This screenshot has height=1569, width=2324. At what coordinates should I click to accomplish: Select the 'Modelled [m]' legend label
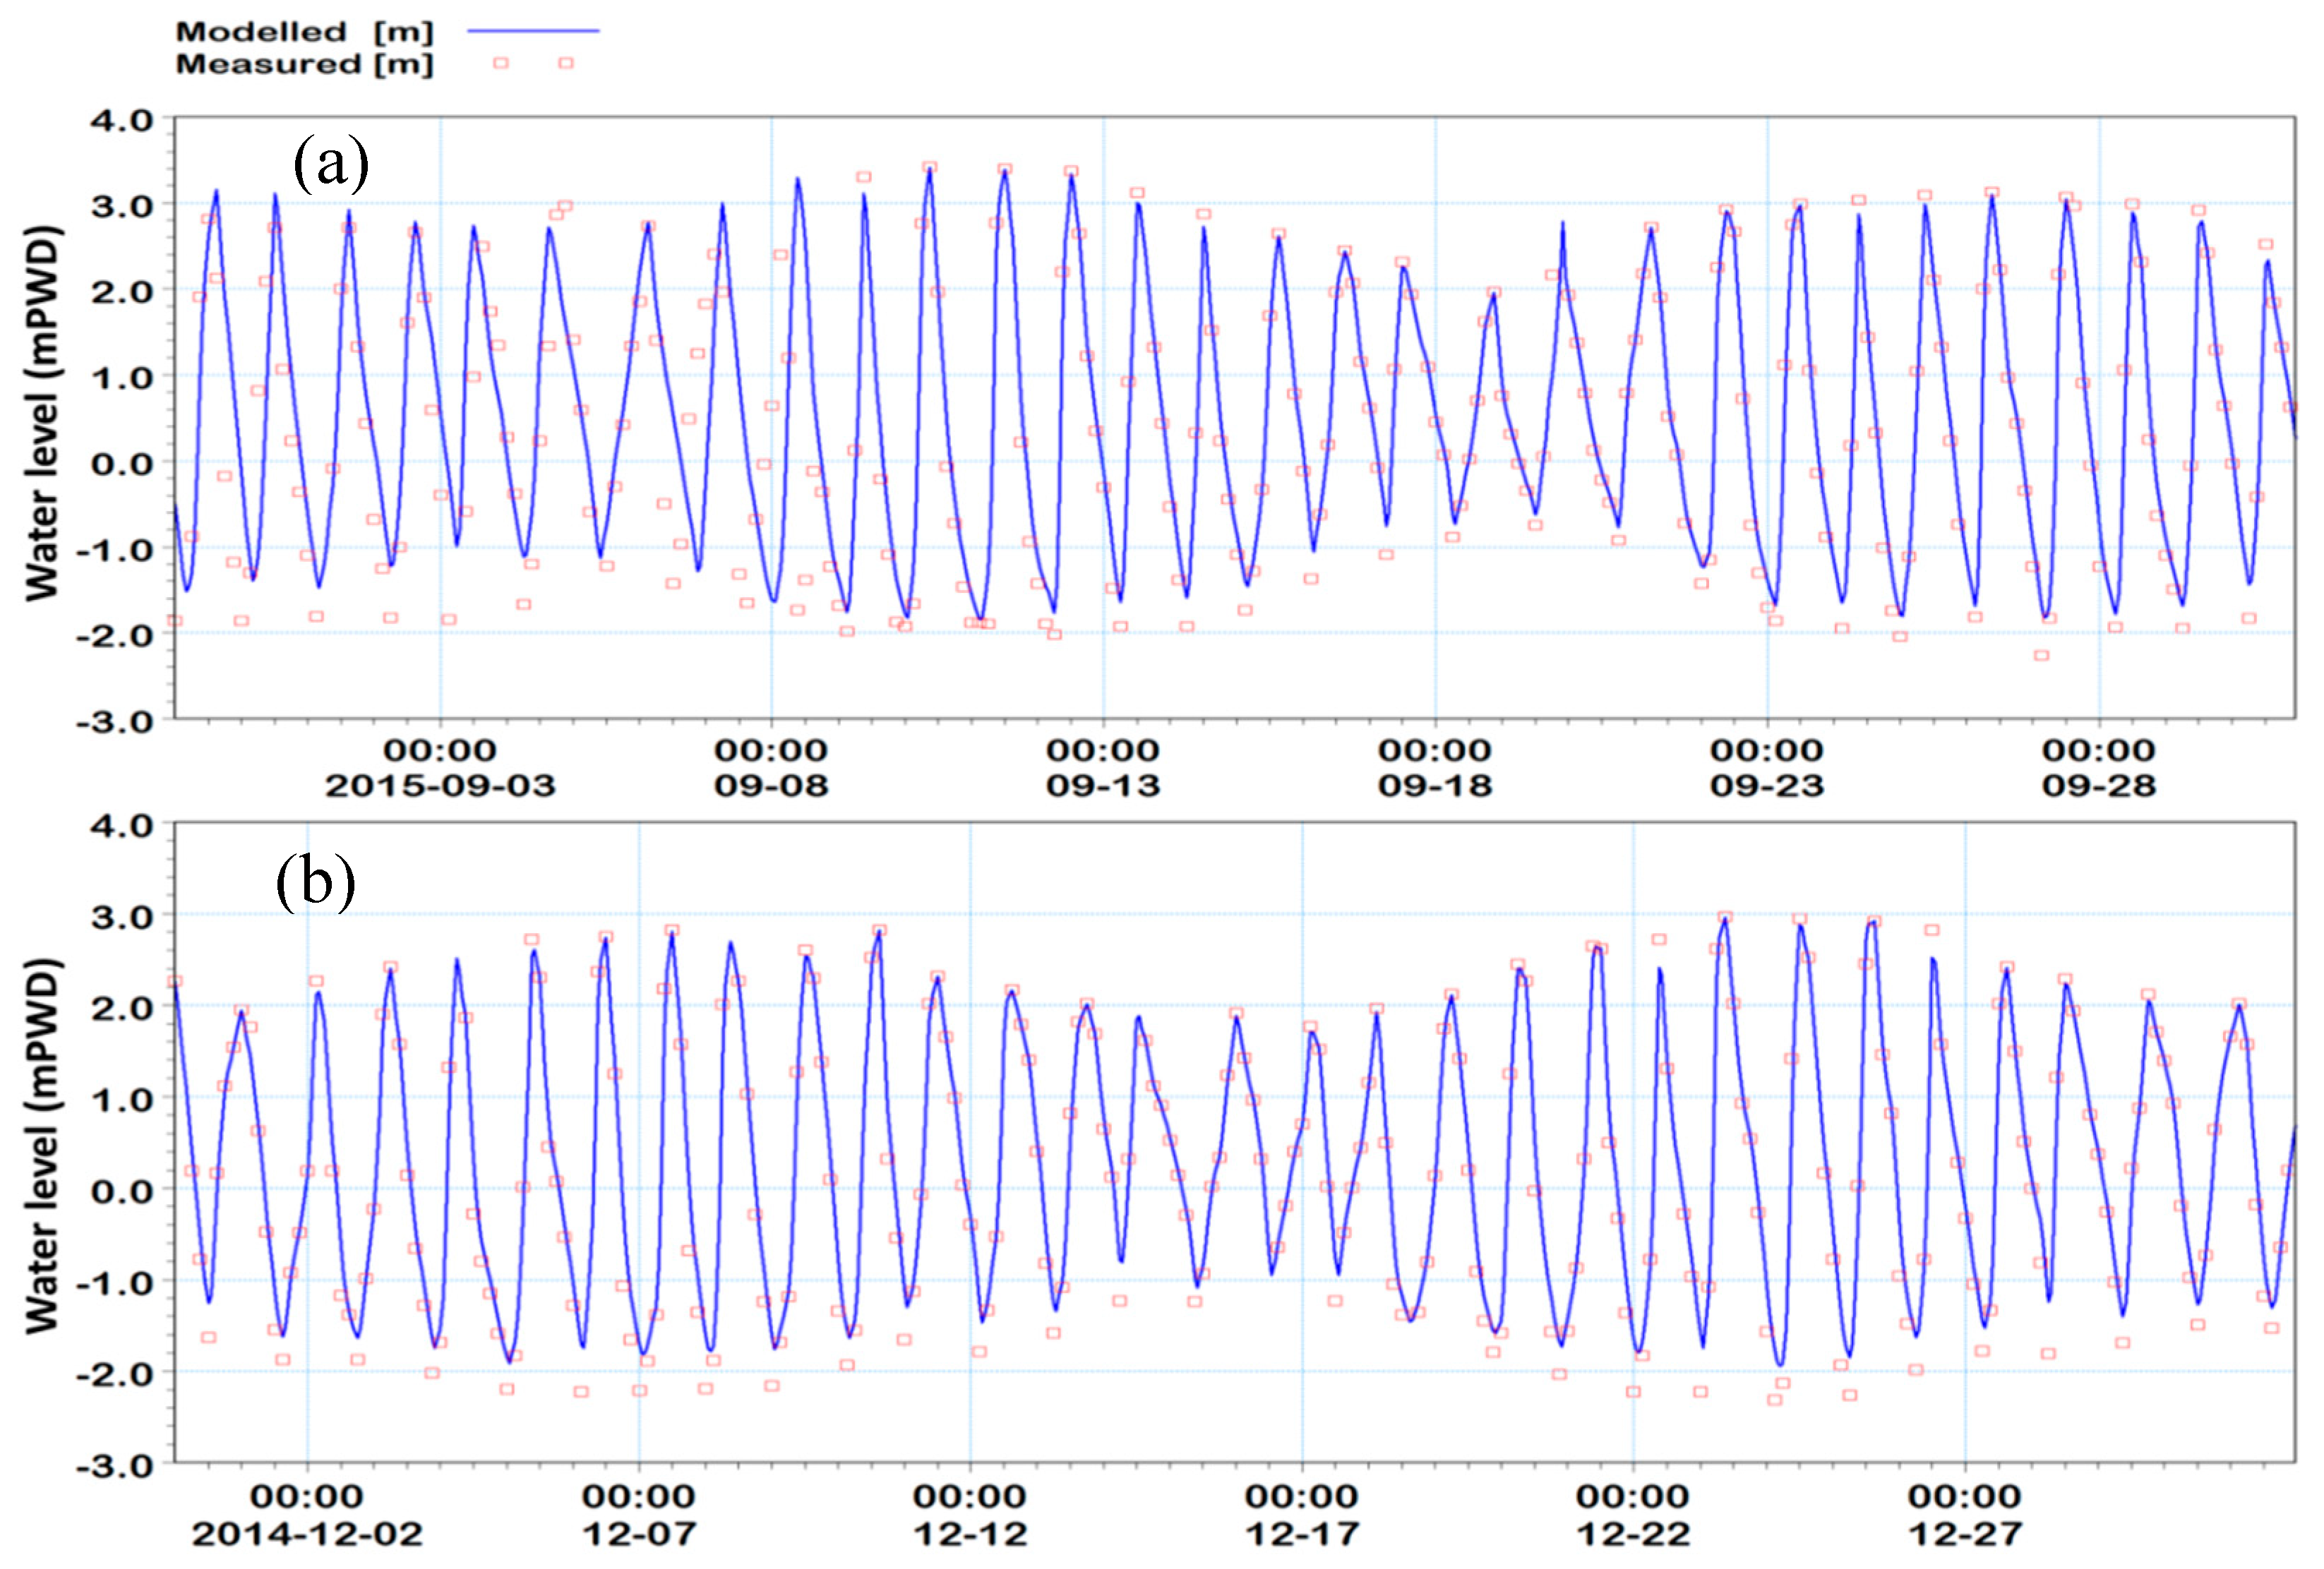(304, 32)
